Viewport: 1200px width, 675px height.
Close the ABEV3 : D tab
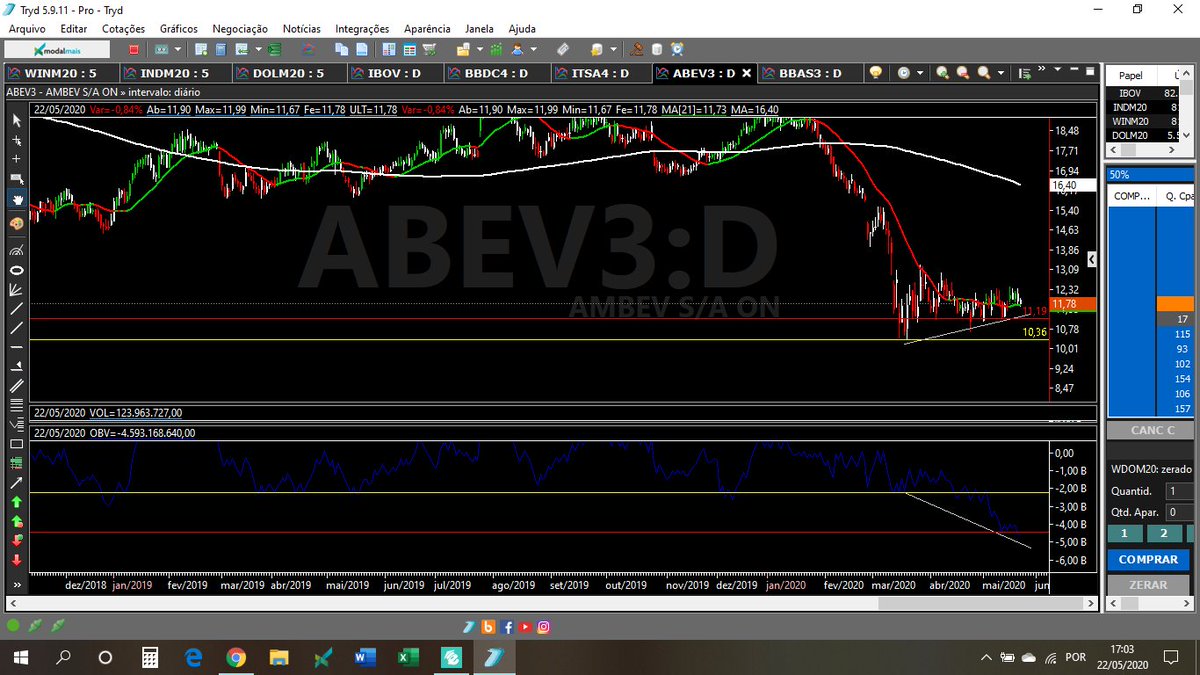[x=745, y=73]
